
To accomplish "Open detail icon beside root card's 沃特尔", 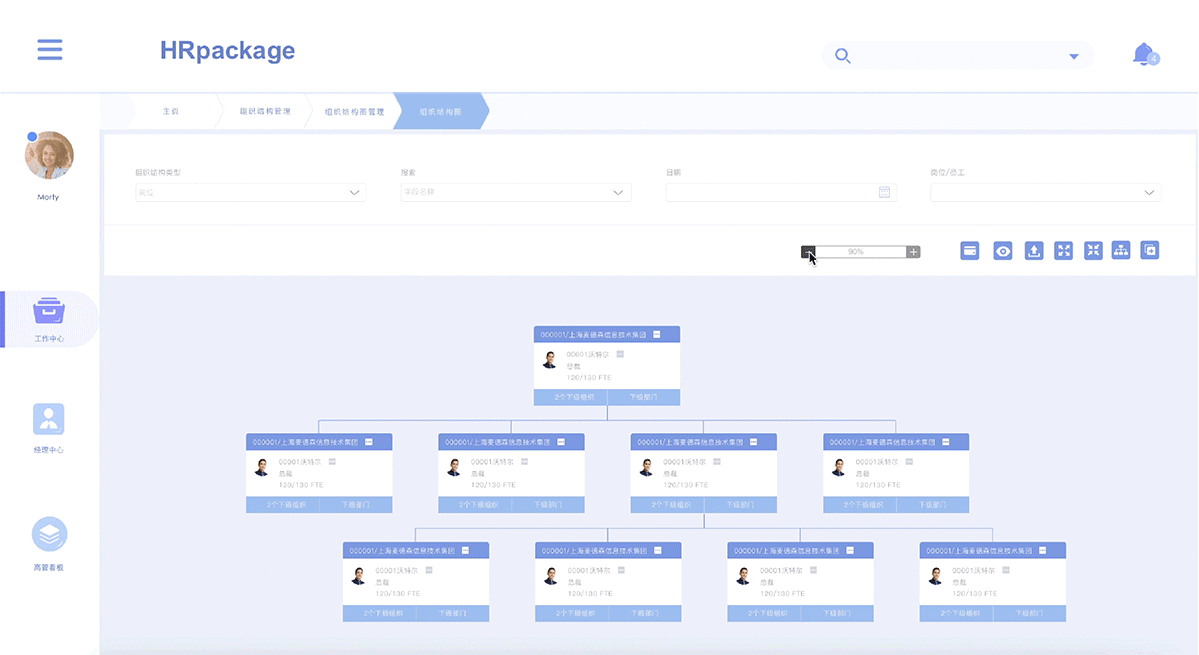I will 620,355.
